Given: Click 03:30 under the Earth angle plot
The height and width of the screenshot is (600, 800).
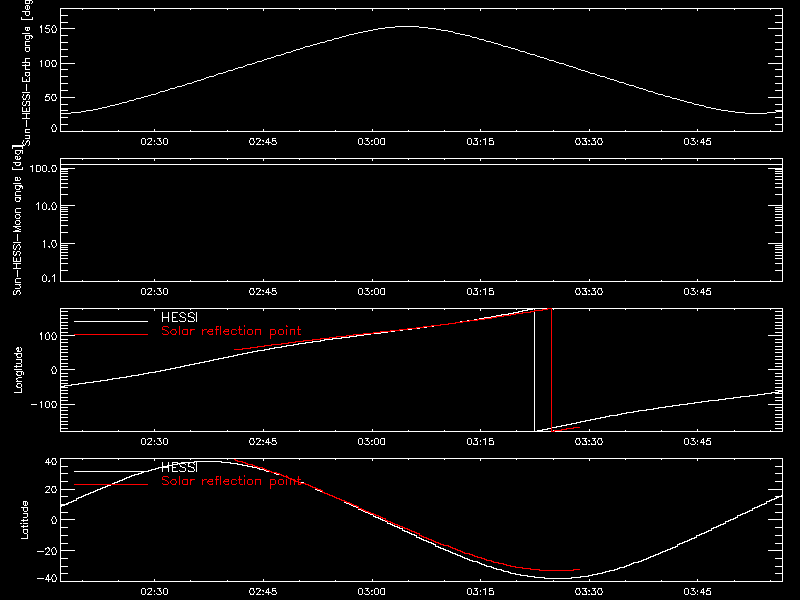Looking at the screenshot, I should 589,141.
